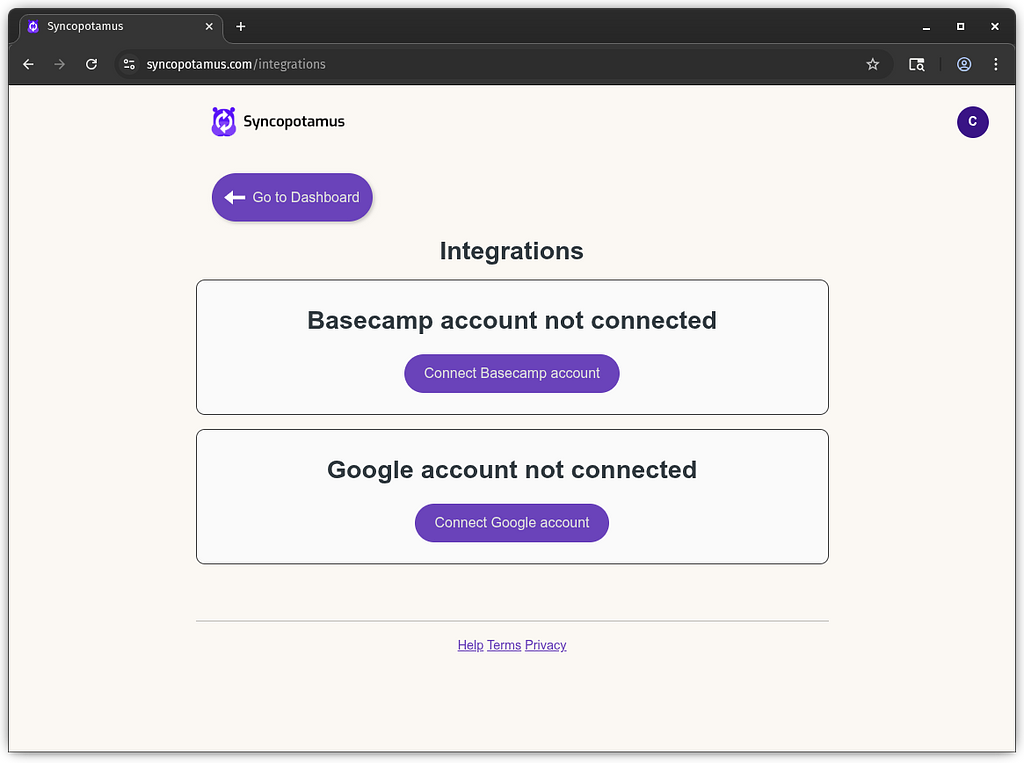The width and height of the screenshot is (1024, 763).
Task: Click the Syncopotamus tab favicon
Action: (33, 26)
